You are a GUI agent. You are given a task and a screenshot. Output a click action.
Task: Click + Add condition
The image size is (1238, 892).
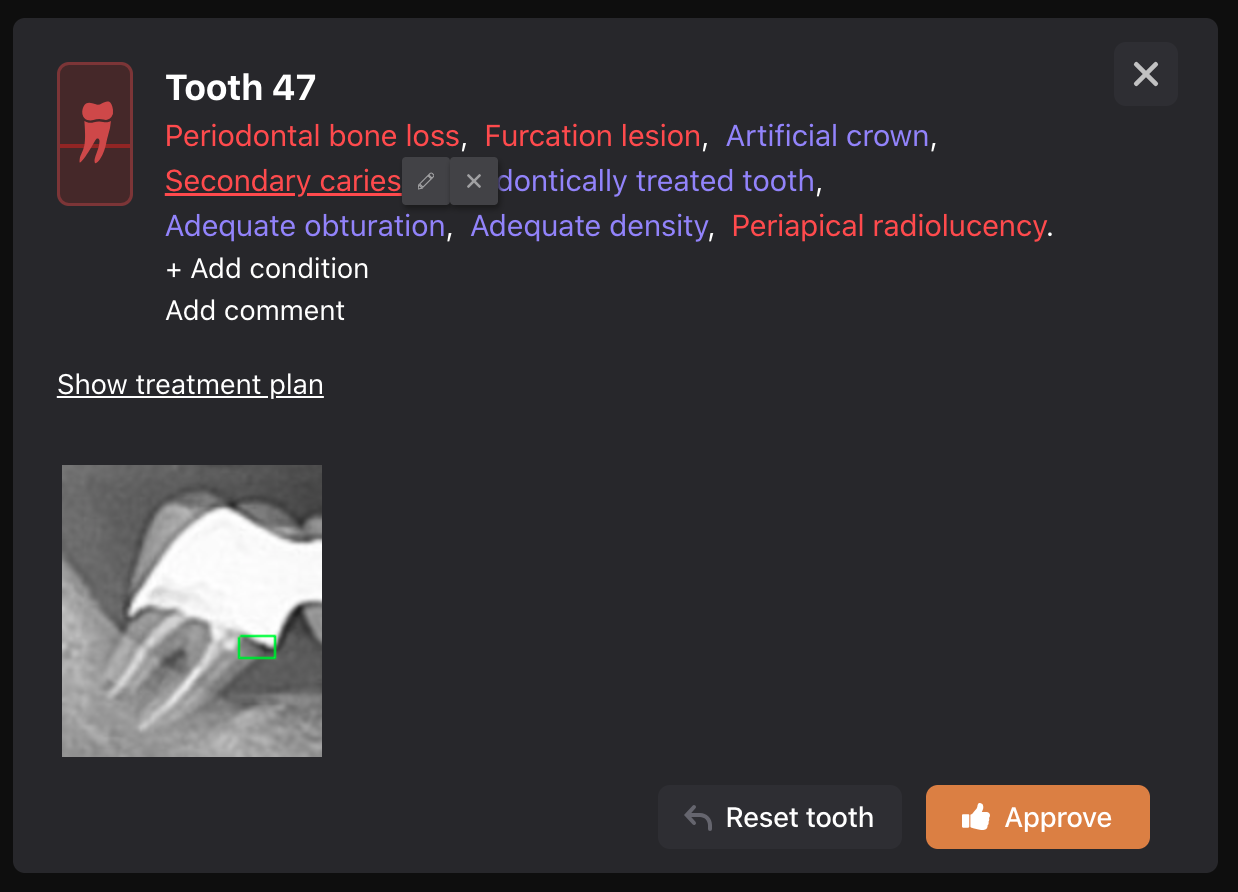(267, 269)
